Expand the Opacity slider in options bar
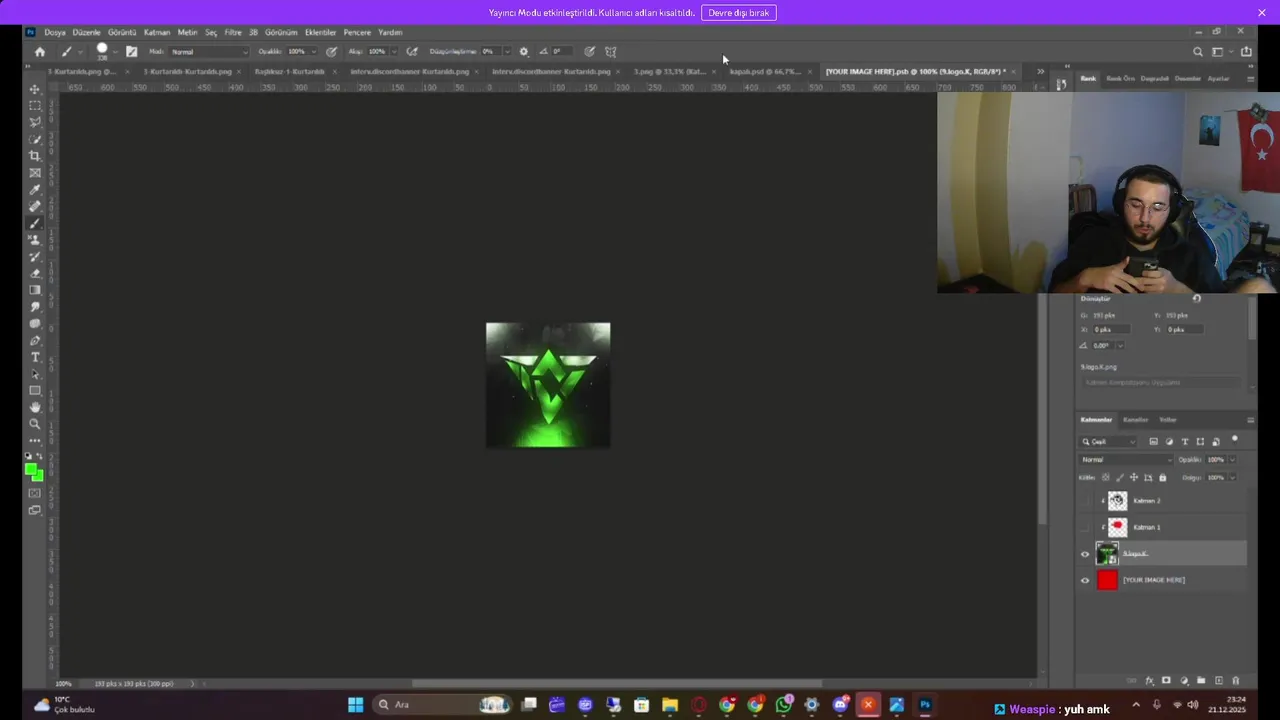The image size is (1280, 720). pos(314,52)
